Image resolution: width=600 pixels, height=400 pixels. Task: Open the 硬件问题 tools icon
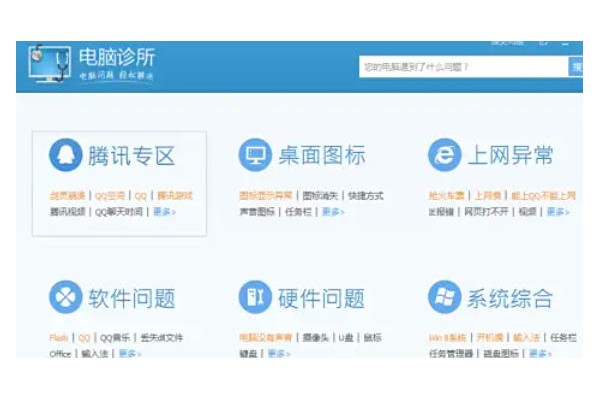[255, 297]
